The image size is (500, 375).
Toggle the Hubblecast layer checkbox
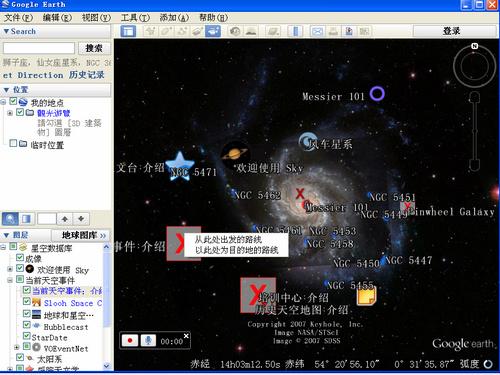pos(27,325)
